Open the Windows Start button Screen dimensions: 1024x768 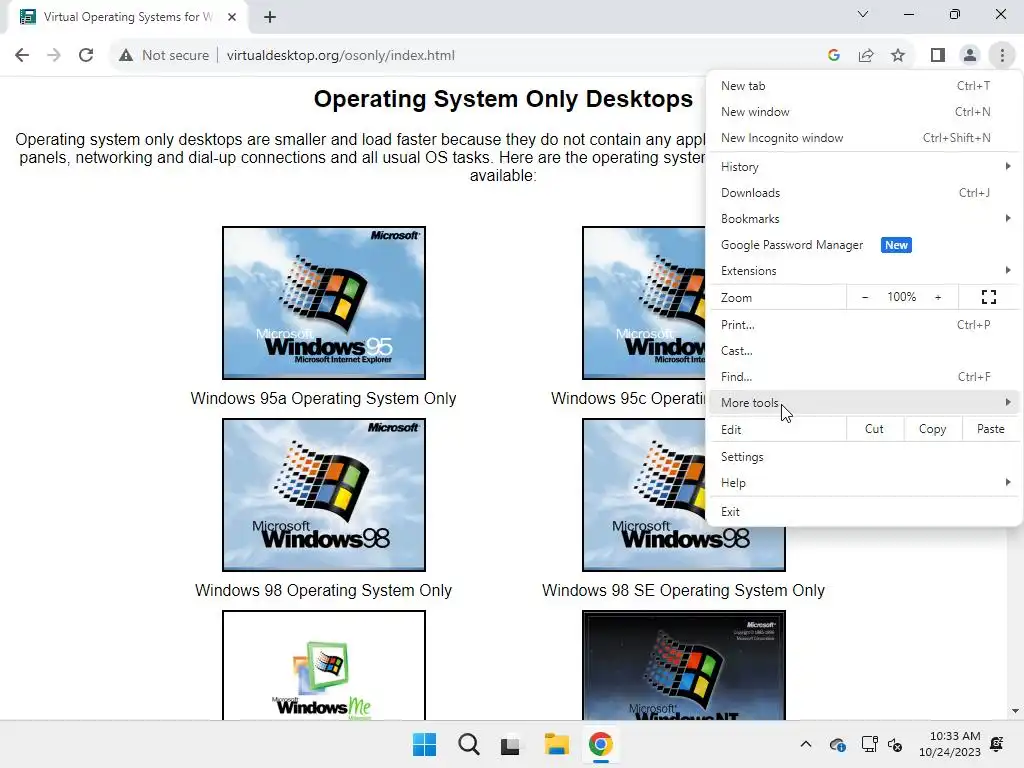424,744
